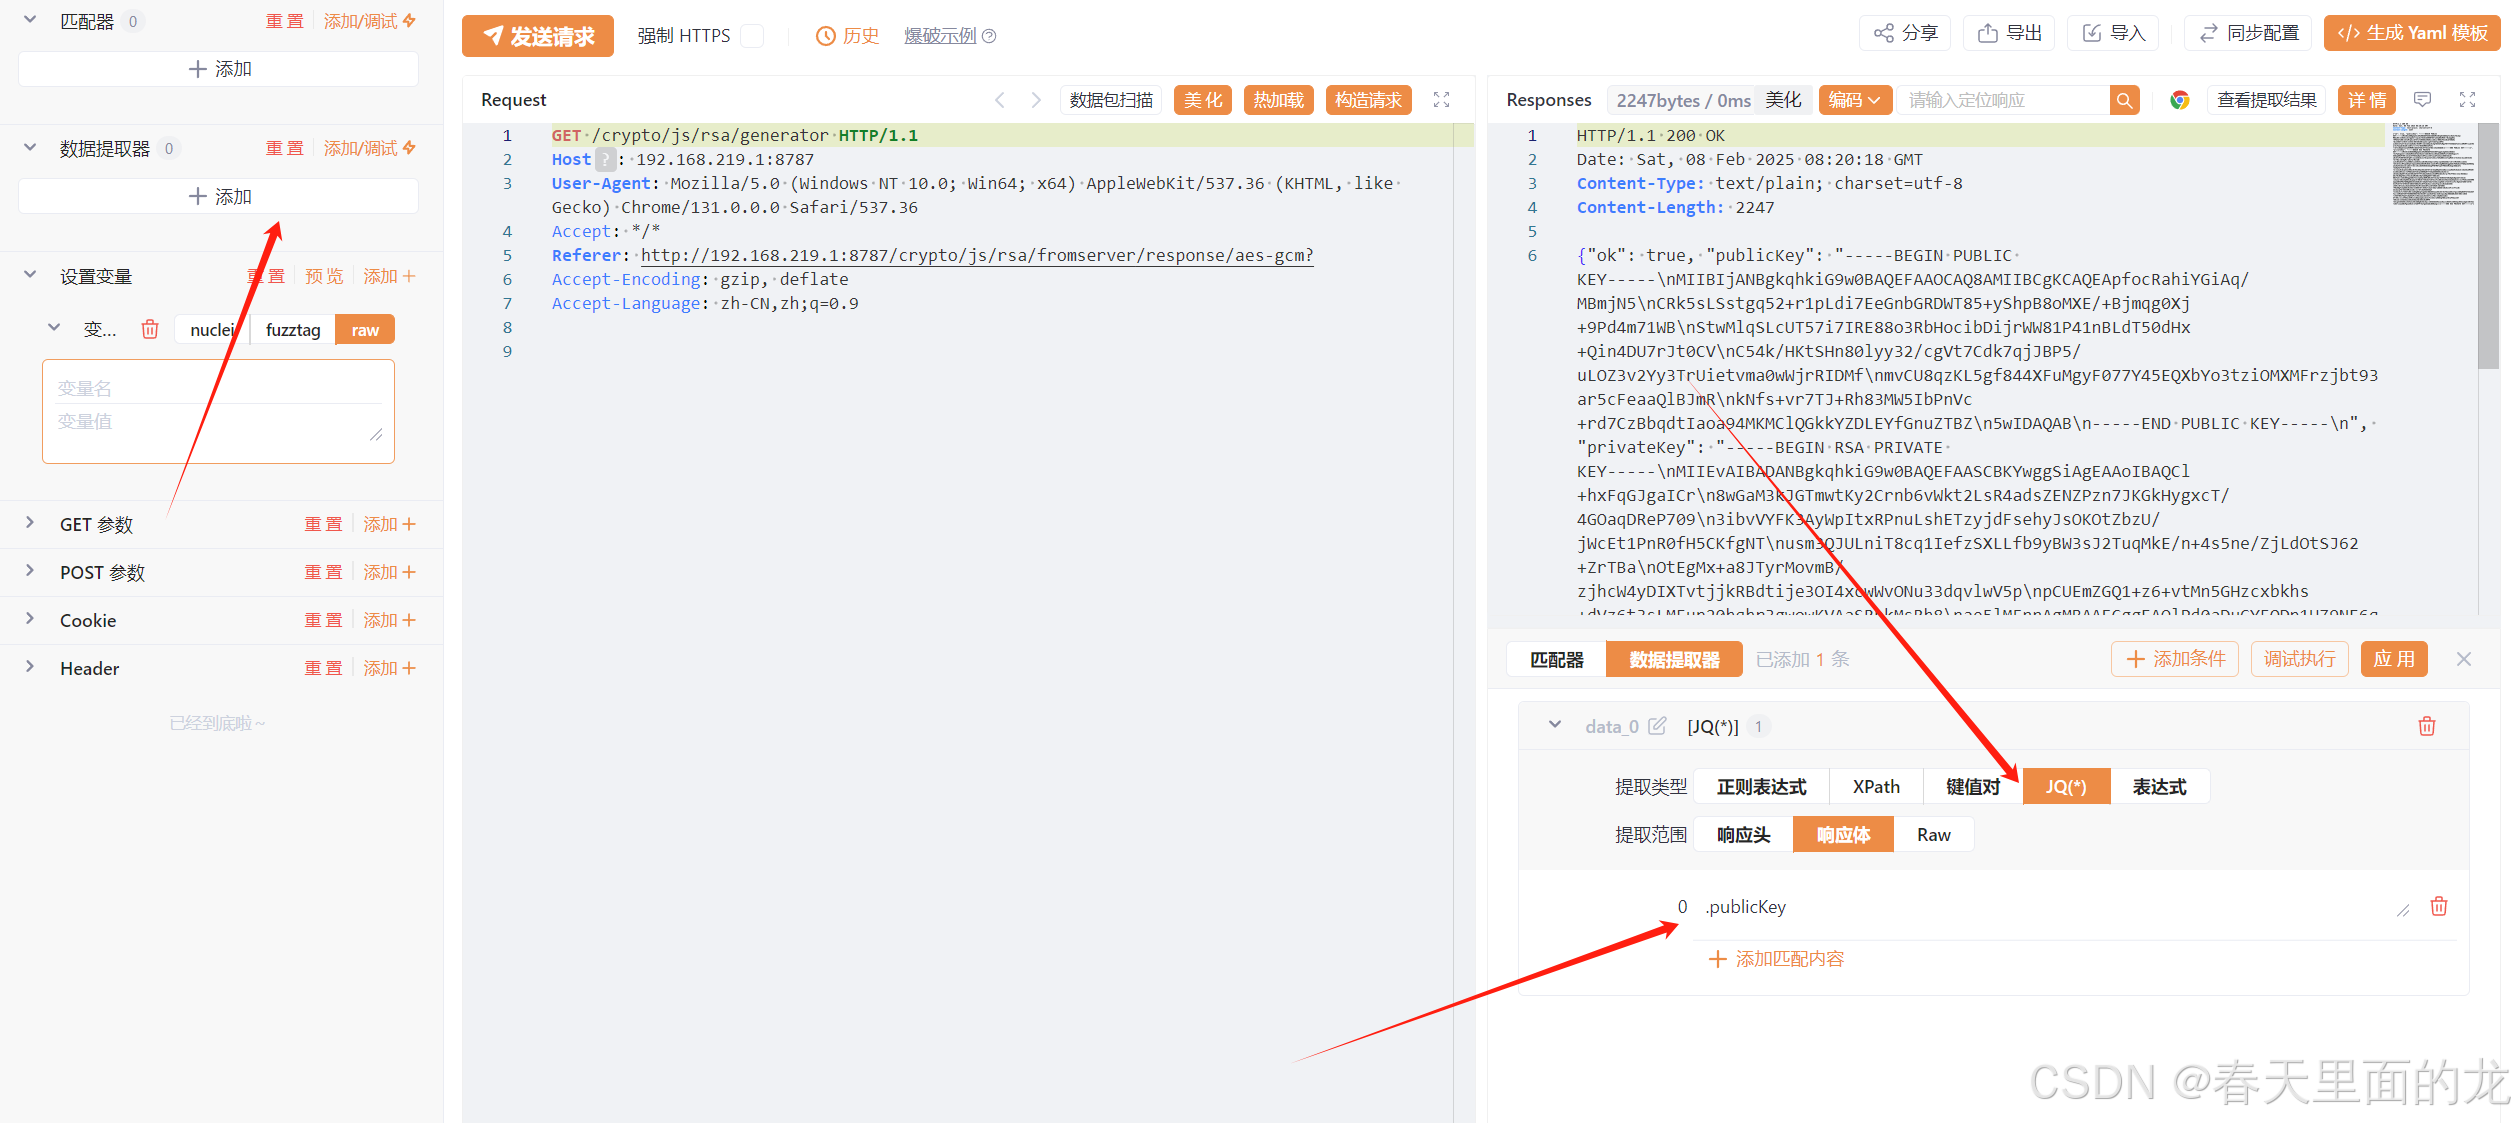The height and width of the screenshot is (1123, 2515).
Task: Open the 爆破示例 link
Action: tap(940, 36)
